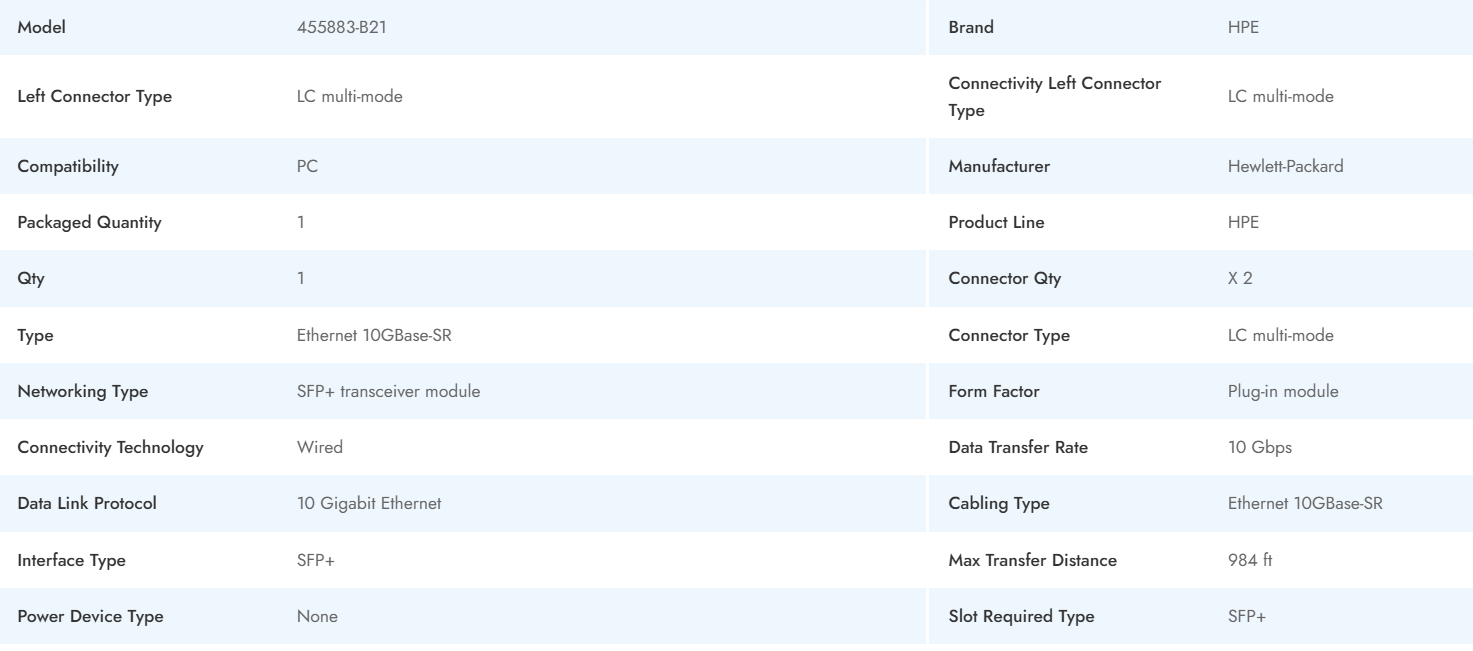Click the Slot Required Type label
This screenshot has width=1473, height=651.
coord(1020,617)
